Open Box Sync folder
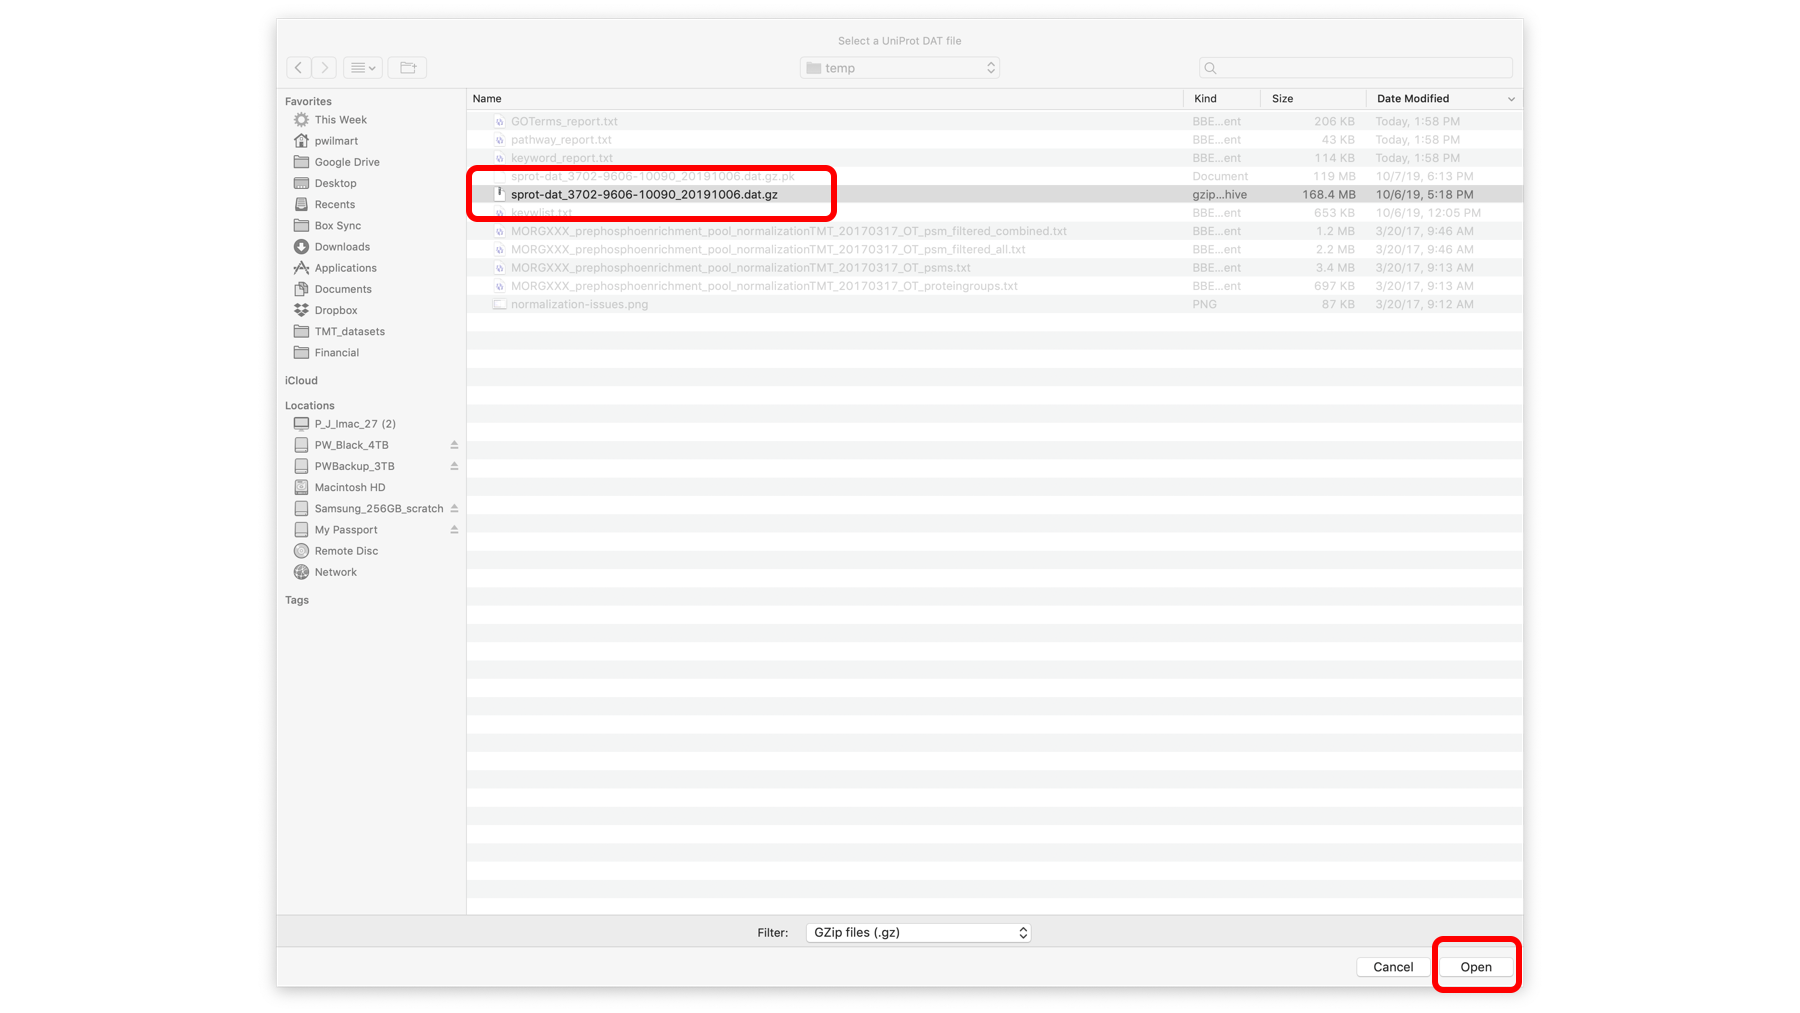The height and width of the screenshot is (1013, 1800). tap(338, 226)
